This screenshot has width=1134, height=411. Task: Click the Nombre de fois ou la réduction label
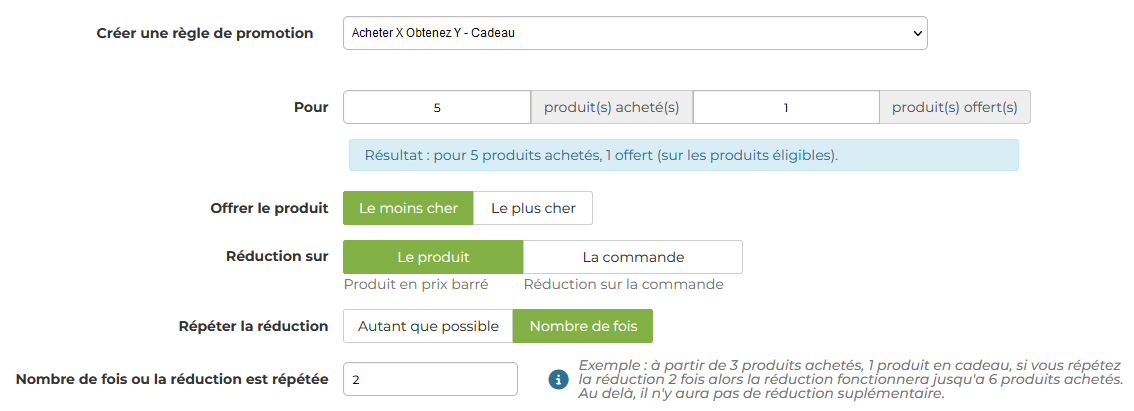coord(172,378)
